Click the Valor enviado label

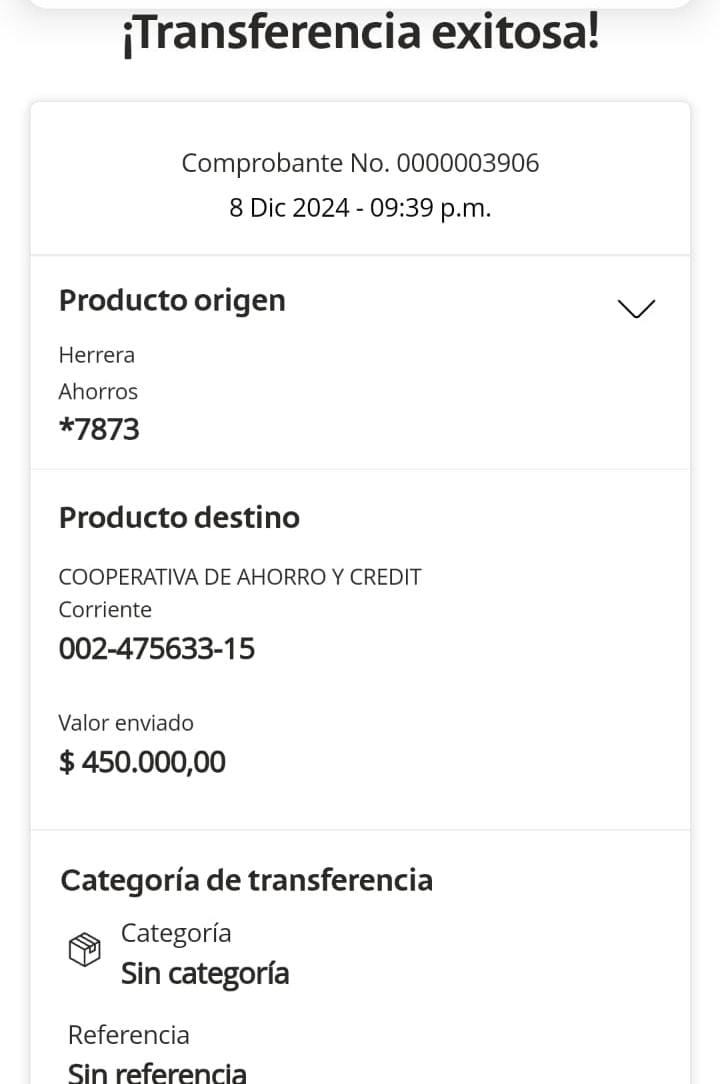tap(126, 723)
